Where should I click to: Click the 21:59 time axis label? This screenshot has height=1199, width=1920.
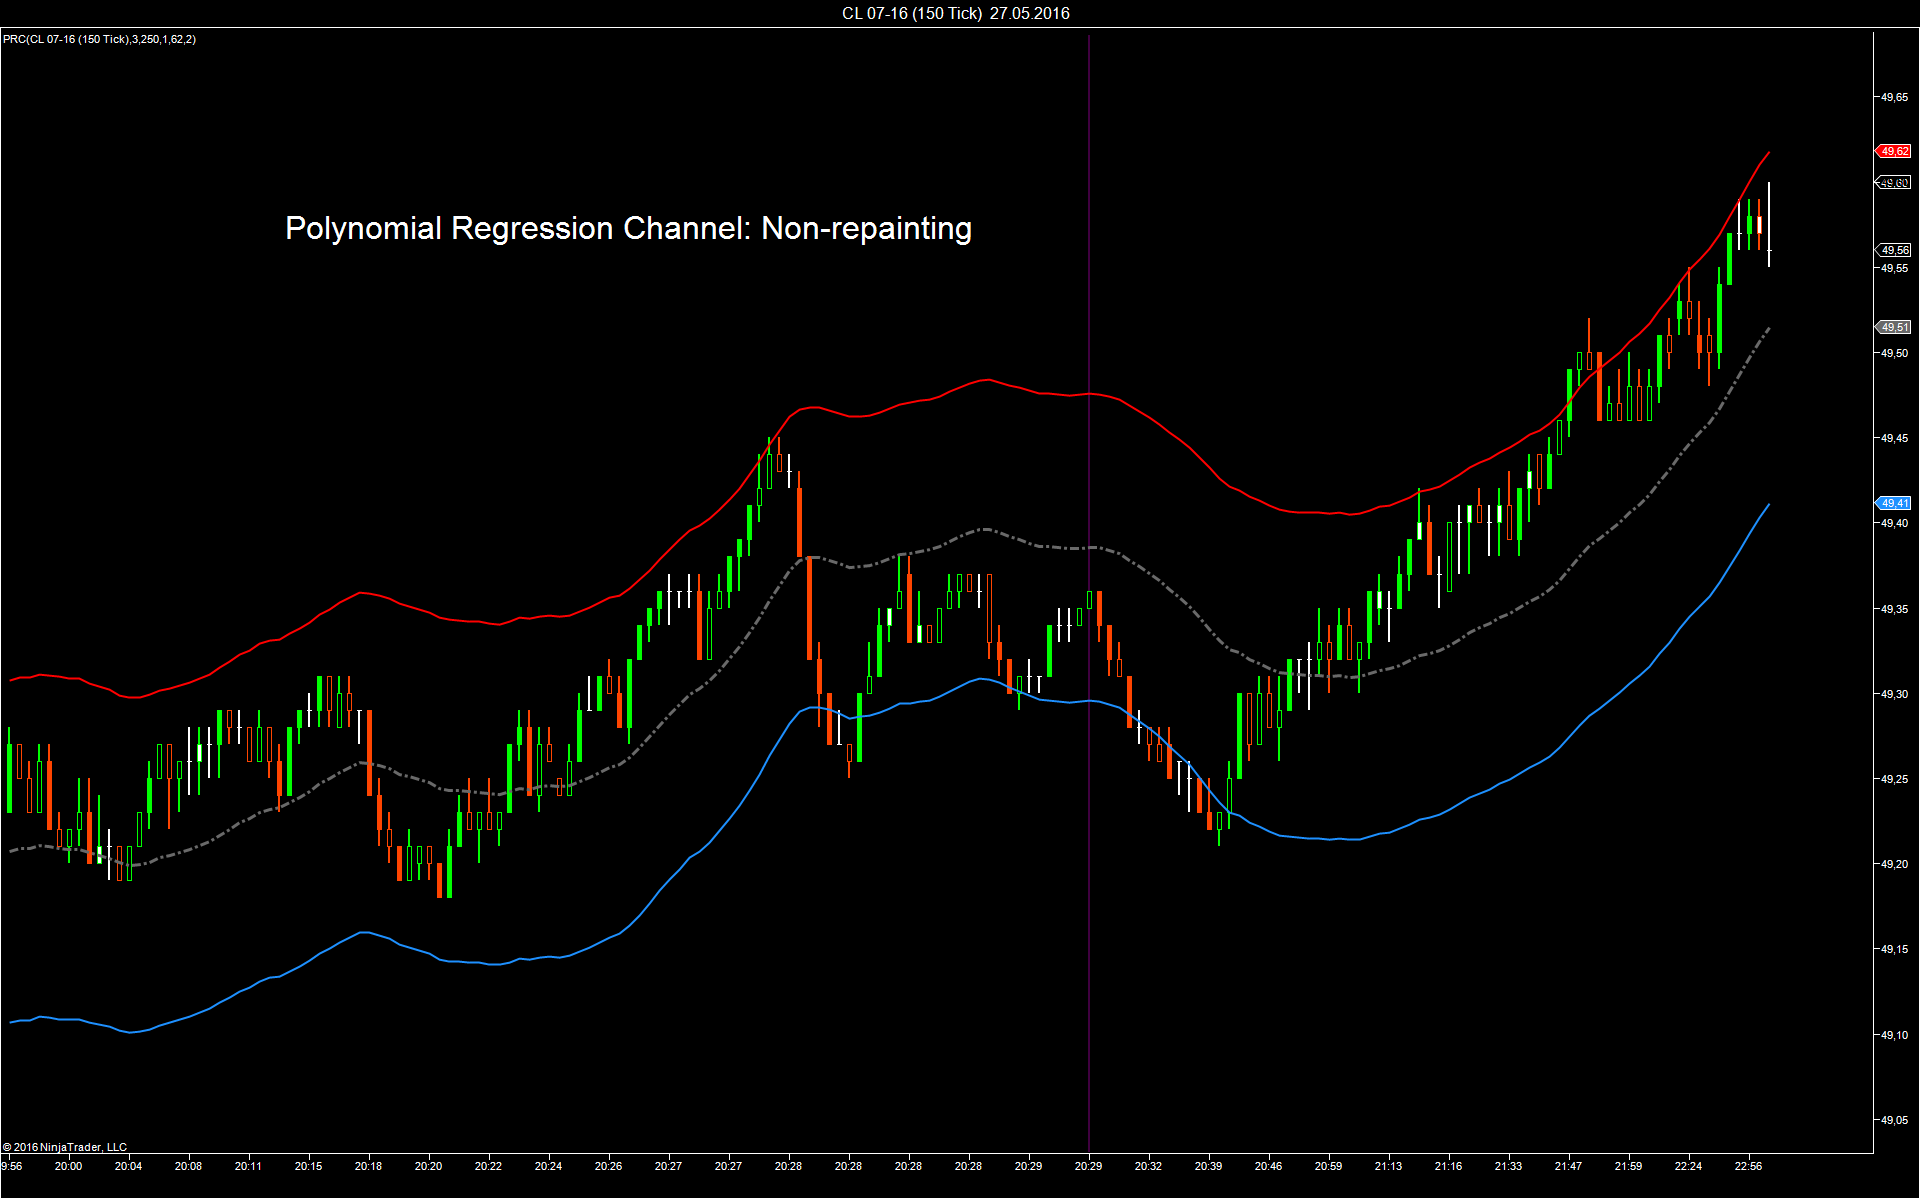[1628, 1166]
